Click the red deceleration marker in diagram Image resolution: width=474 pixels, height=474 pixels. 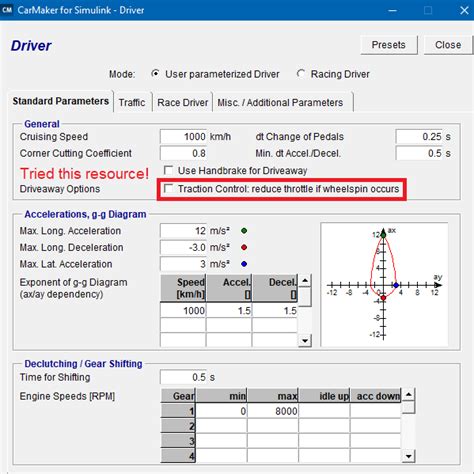tap(383, 297)
